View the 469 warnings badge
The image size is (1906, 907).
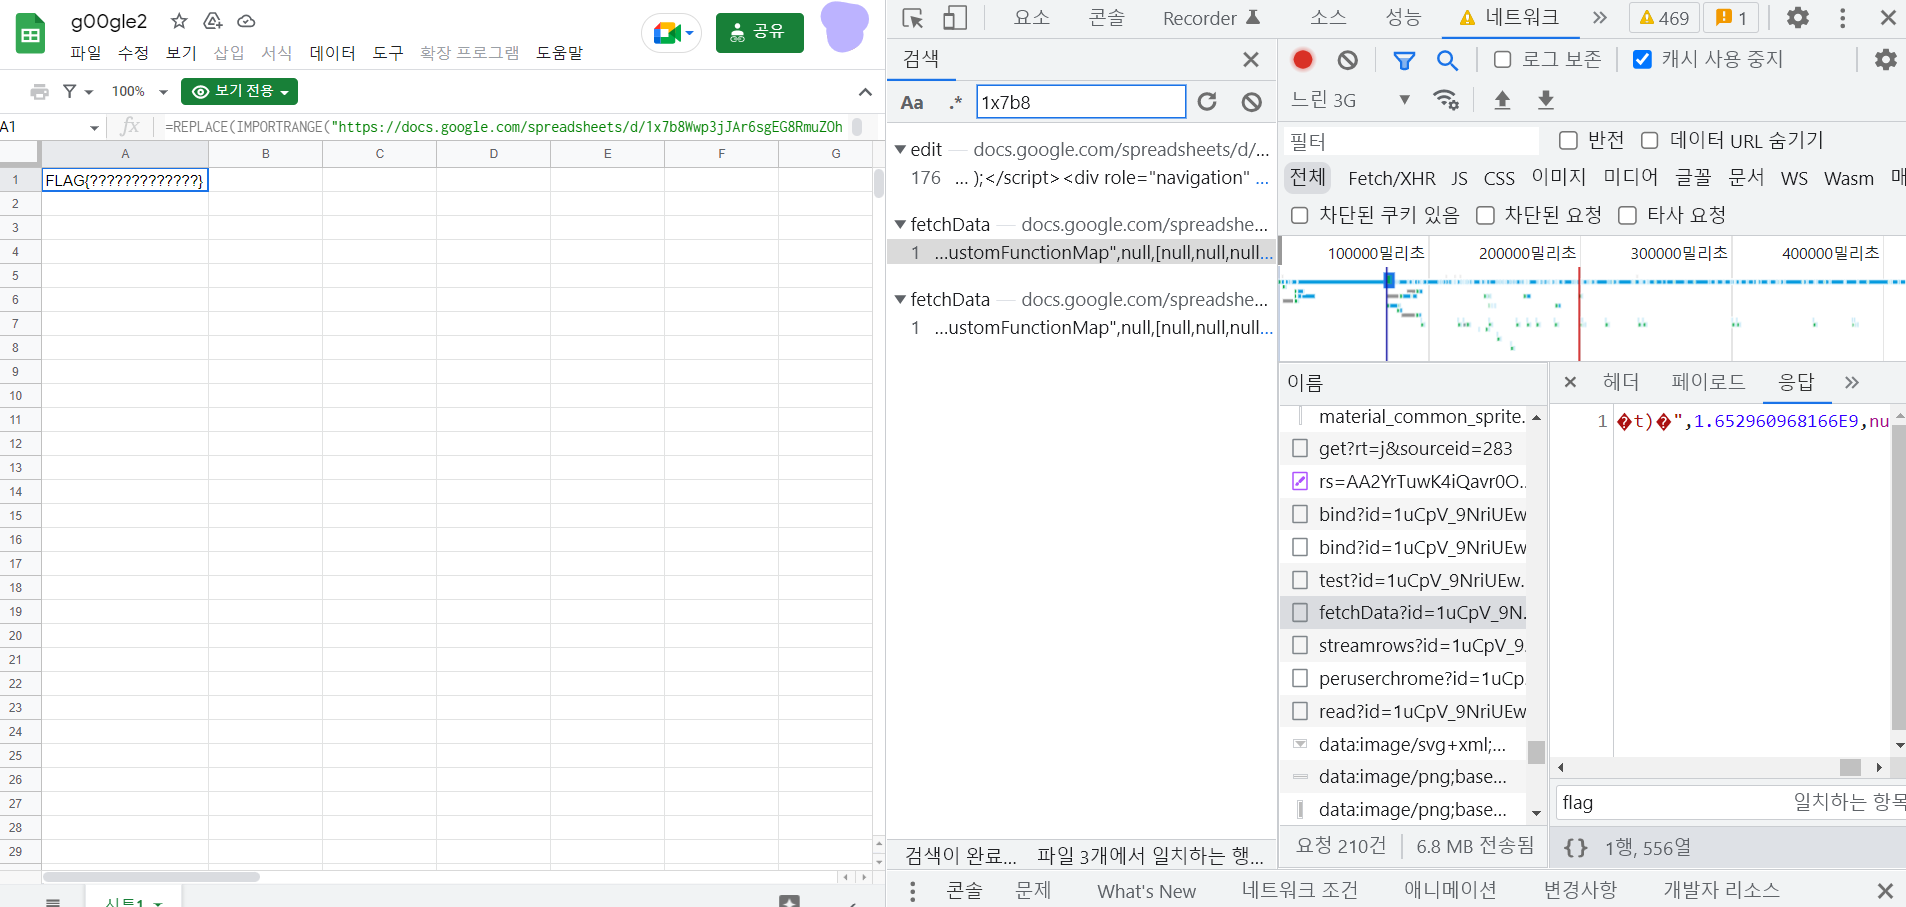pyautogui.click(x=1664, y=18)
